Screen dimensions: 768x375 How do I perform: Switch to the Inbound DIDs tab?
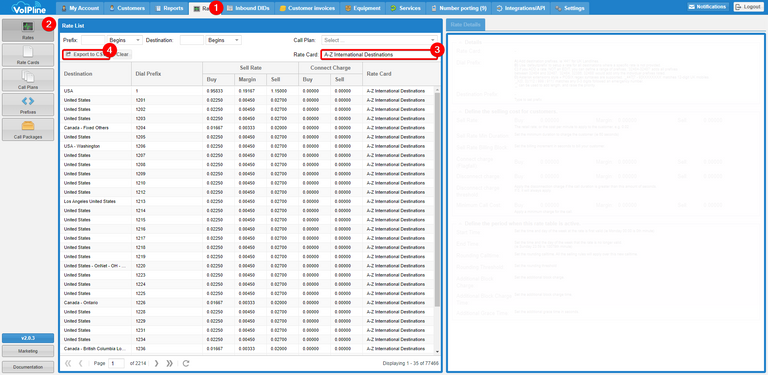(248, 8)
